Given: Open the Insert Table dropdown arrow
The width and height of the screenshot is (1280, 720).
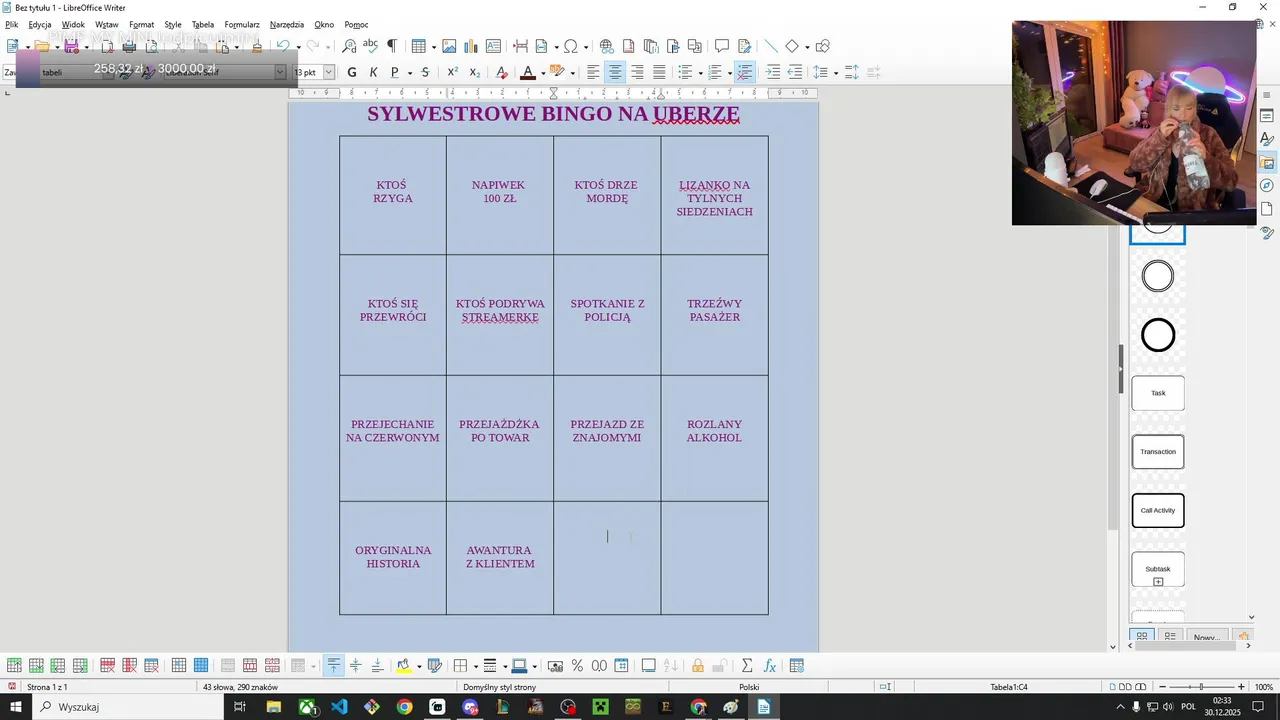Looking at the screenshot, I should click(433, 47).
